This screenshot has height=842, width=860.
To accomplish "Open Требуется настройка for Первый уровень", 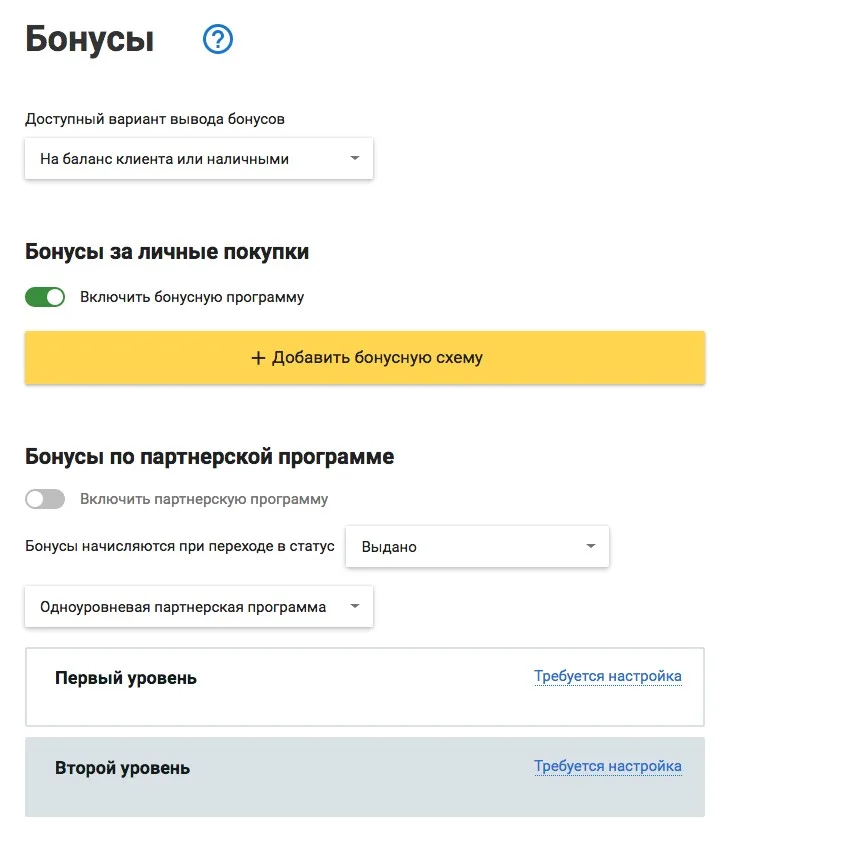I will [608, 676].
